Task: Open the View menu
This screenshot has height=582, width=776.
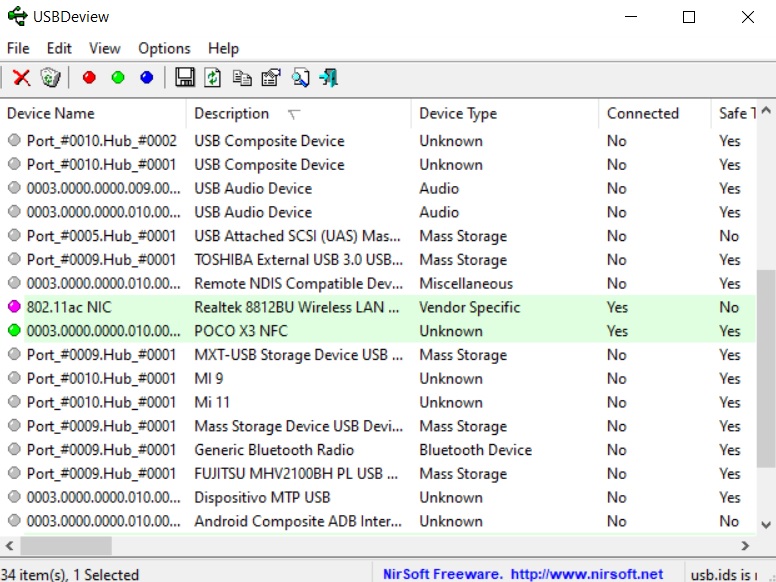Action: [104, 48]
